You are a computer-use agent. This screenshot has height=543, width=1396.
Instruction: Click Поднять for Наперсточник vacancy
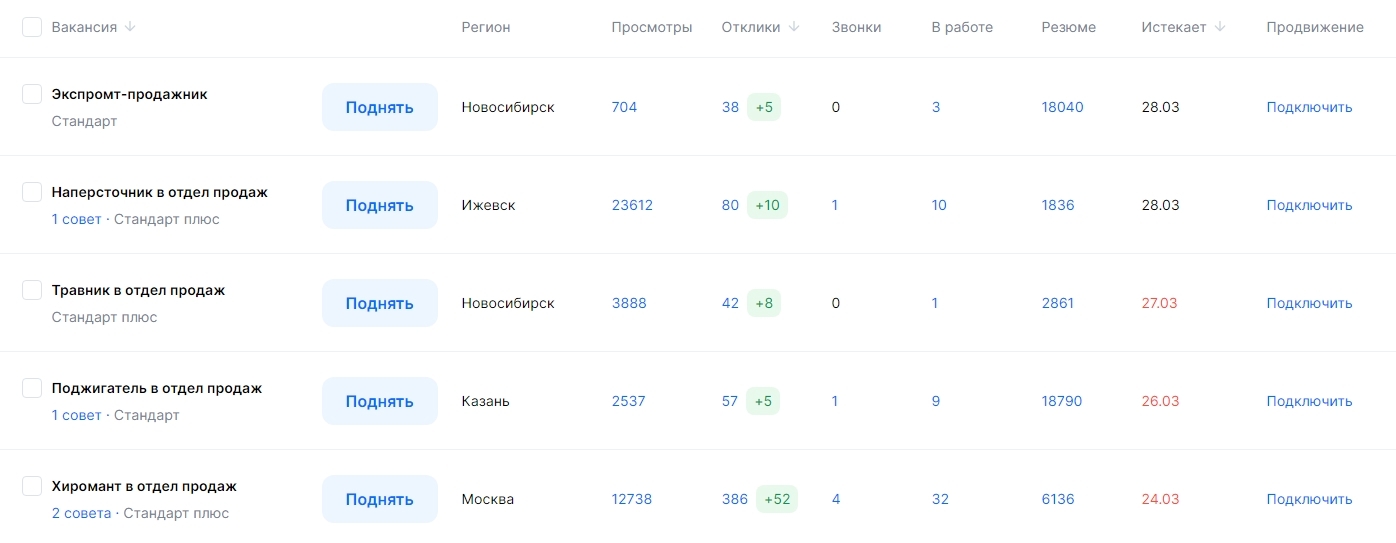point(380,205)
